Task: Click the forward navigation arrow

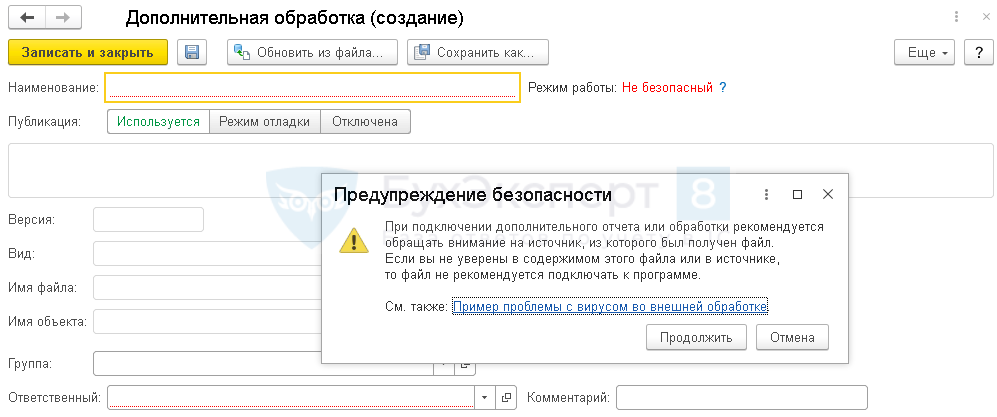Action: click(x=63, y=18)
